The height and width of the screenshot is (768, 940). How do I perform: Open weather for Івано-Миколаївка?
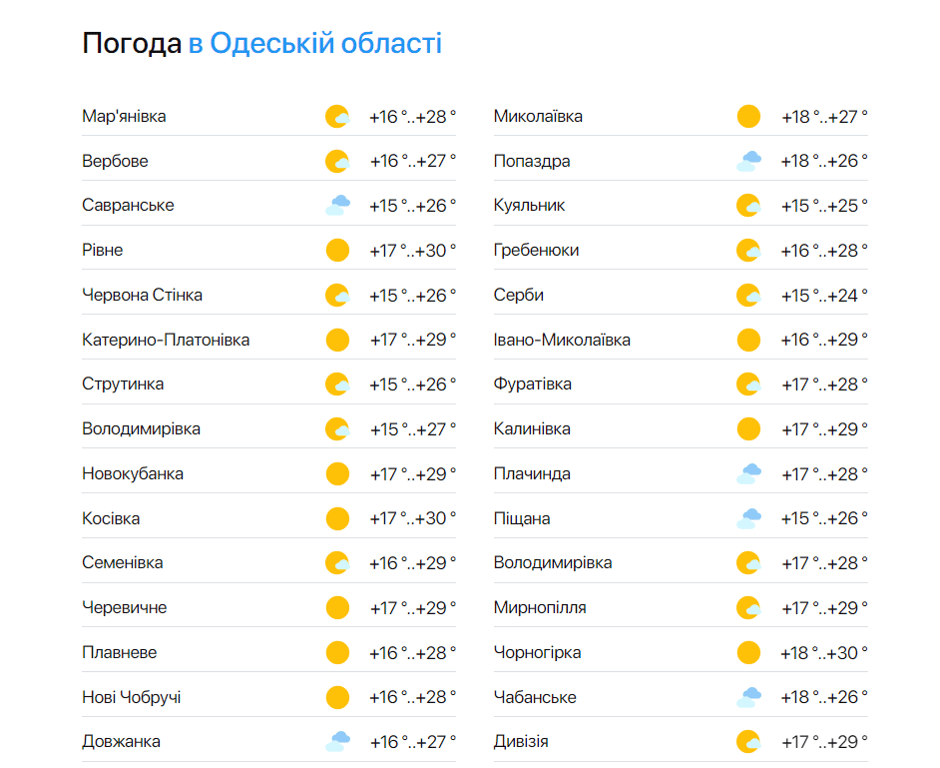(x=561, y=339)
